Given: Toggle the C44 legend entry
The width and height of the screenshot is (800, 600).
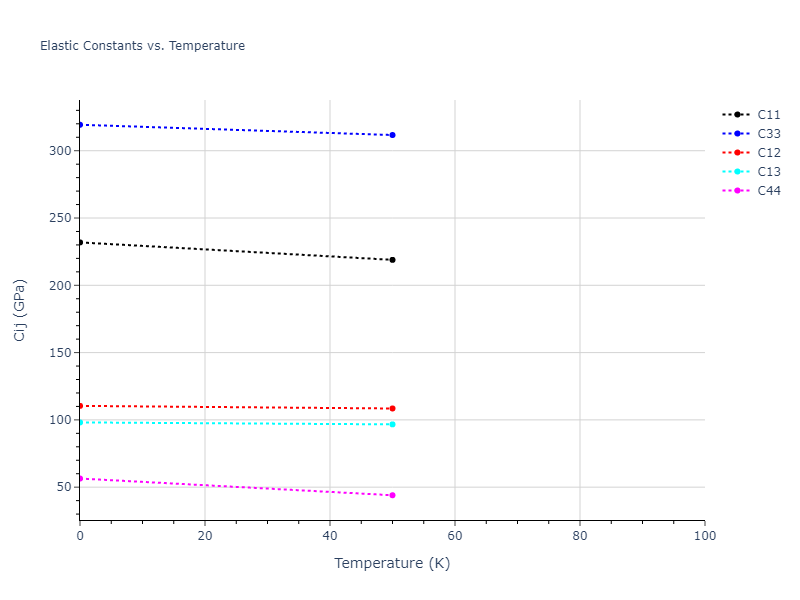Looking at the screenshot, I should [768, 191].
